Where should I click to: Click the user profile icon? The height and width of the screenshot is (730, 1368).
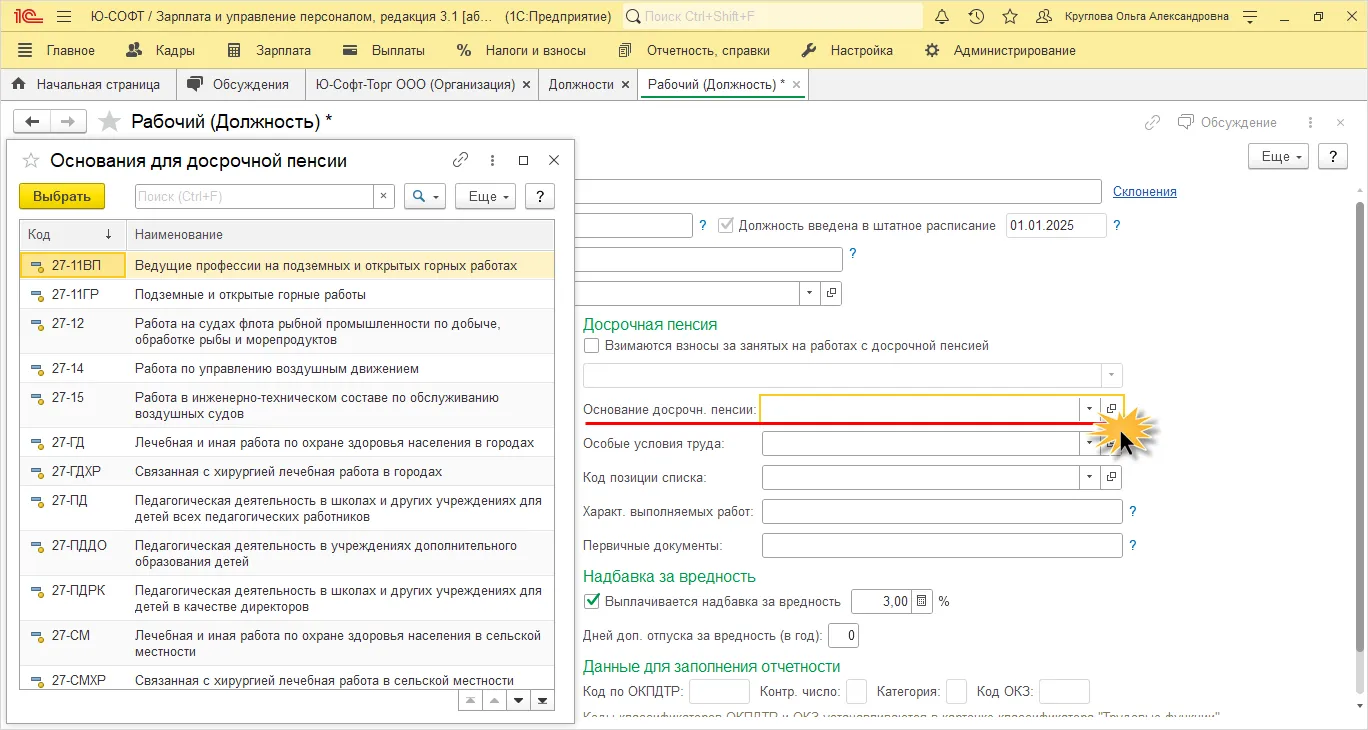pos(1044,17)
